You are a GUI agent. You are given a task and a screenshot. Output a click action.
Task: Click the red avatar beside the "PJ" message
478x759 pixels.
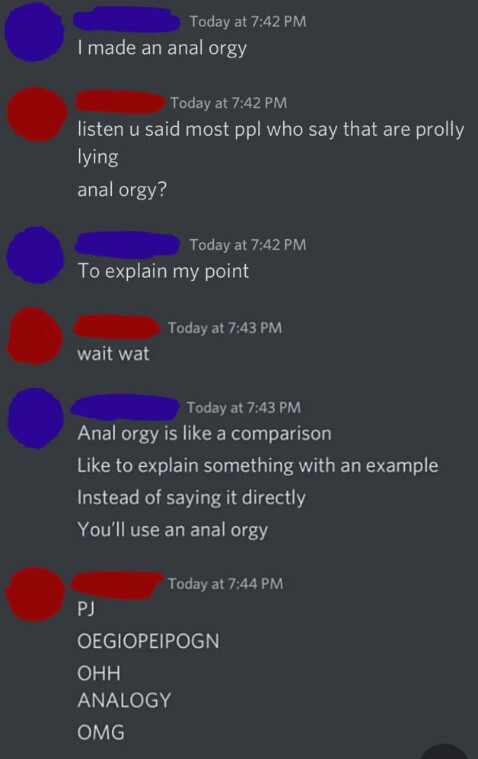pyautogui.click(x=35, y=594)
